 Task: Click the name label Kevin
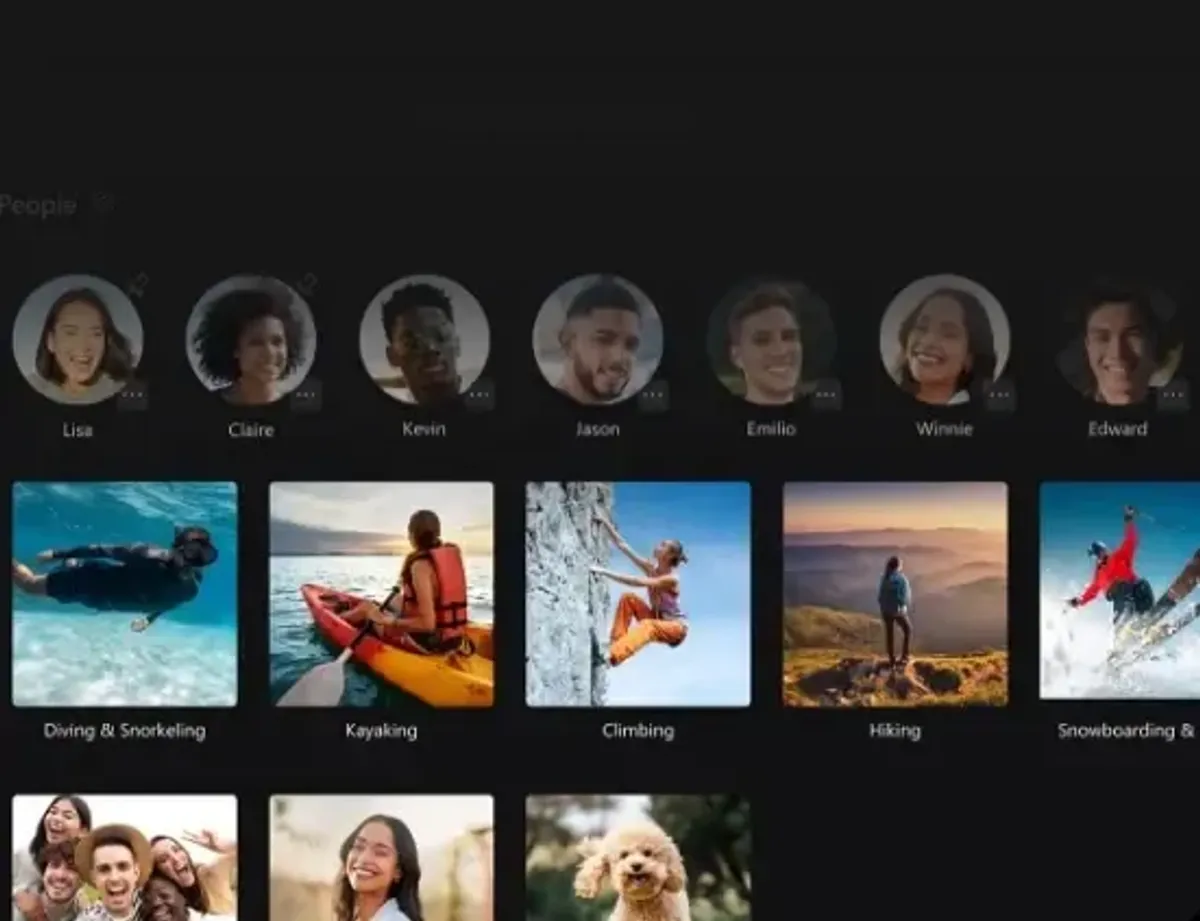tap(424, 429)
